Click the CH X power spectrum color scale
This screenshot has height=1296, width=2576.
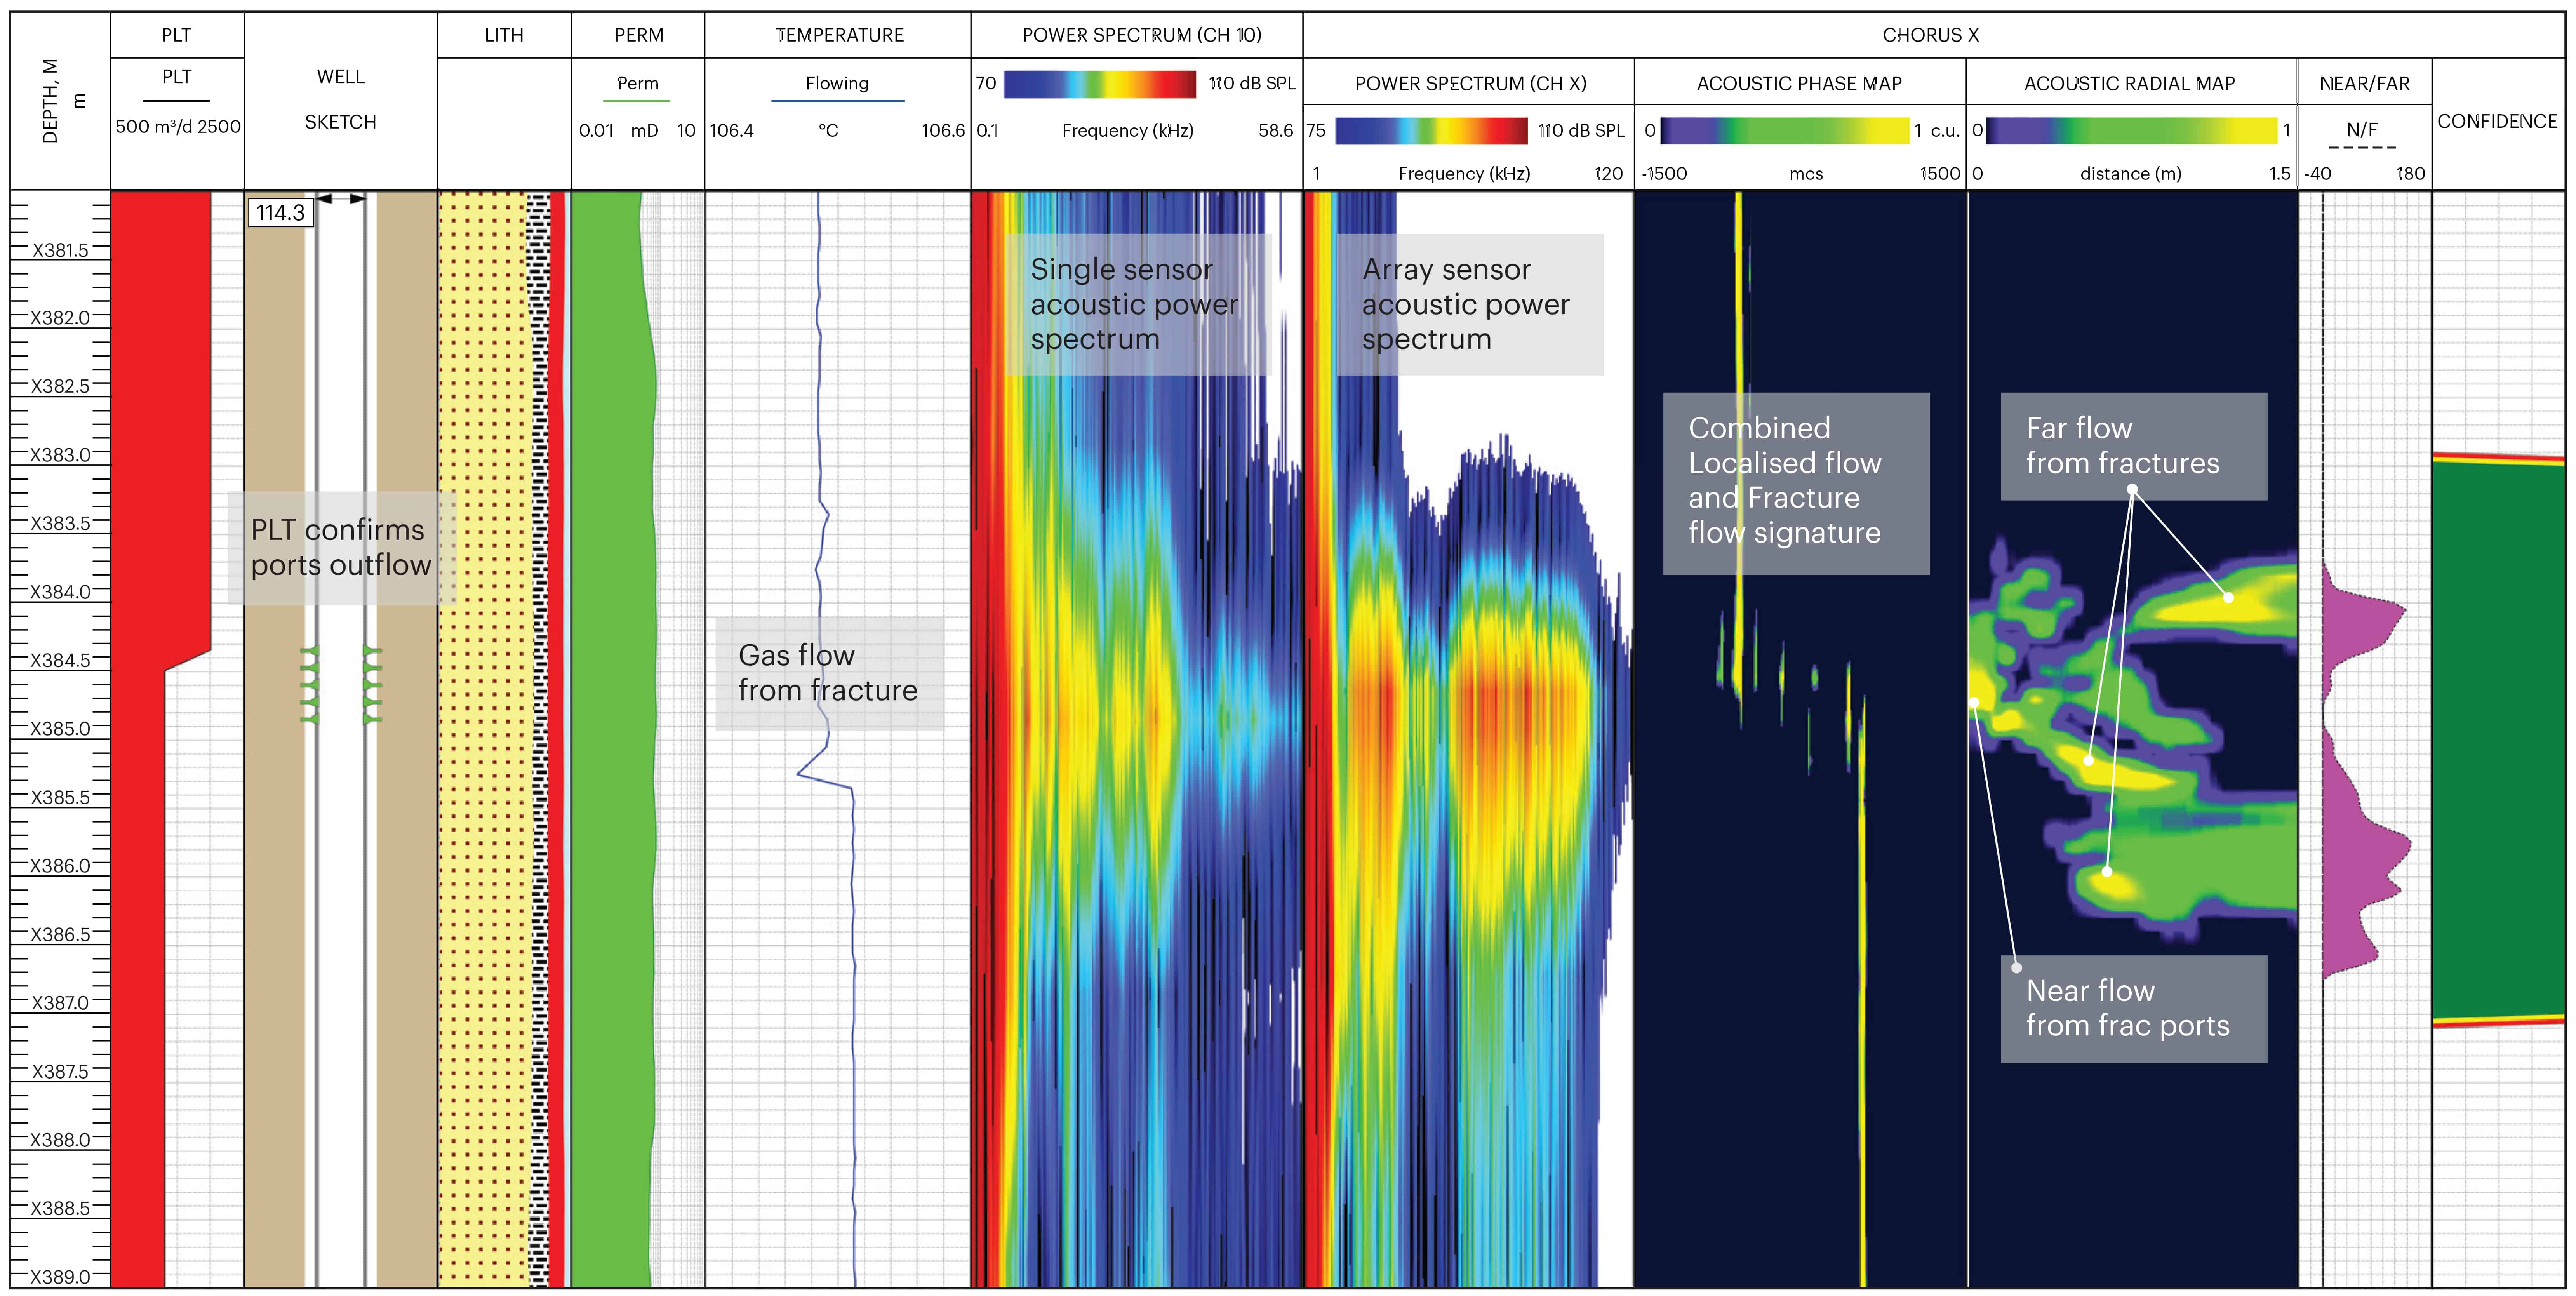coord(1431,131)
